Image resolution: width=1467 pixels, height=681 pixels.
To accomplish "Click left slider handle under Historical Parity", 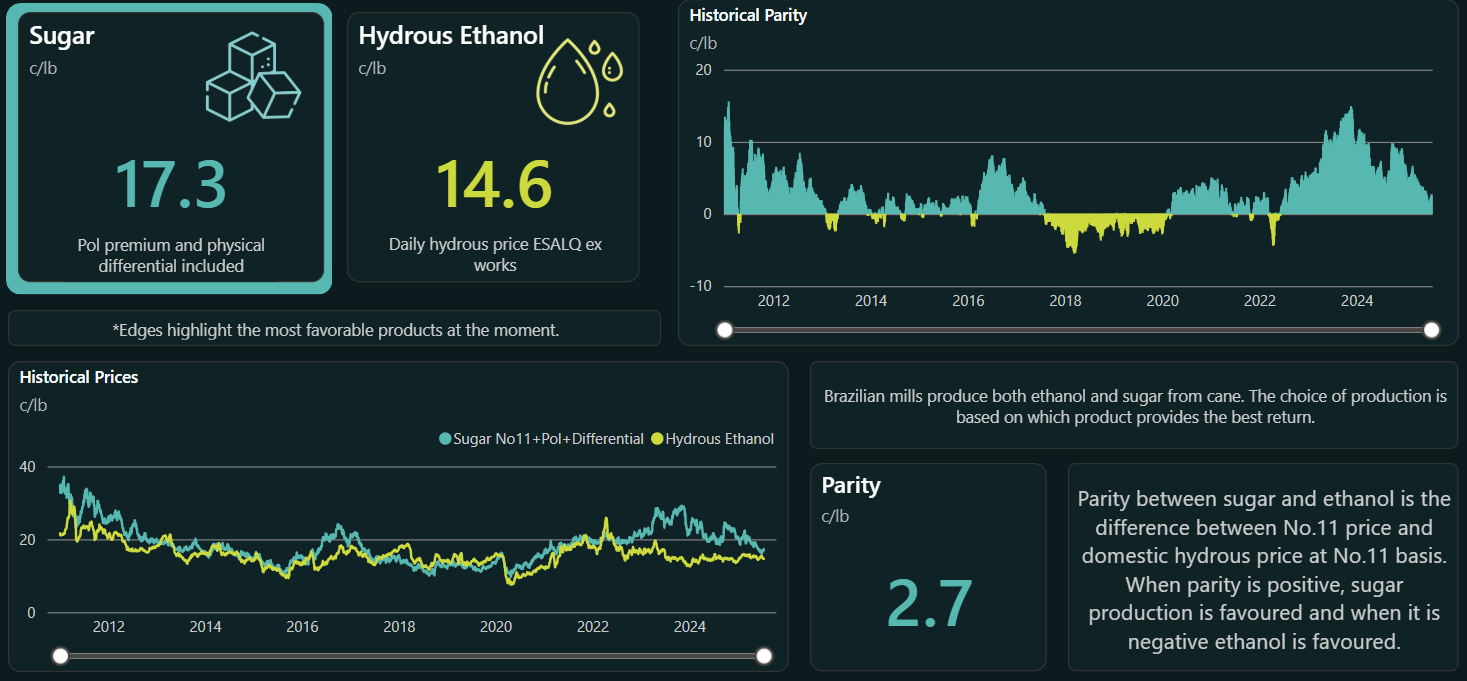I will pyautogui.click(x=725, y=330).
